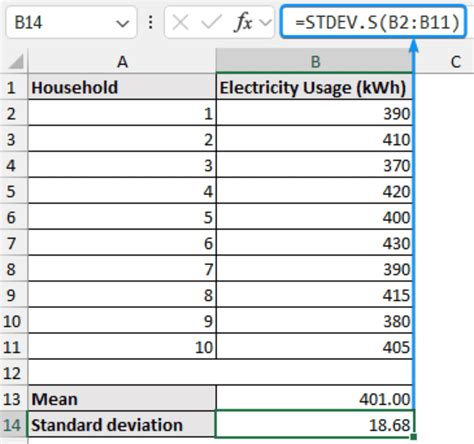Open dropdown arrow next to fx
Screen dimensions: 474x444
pyautogui.click(x=266, y=23)
